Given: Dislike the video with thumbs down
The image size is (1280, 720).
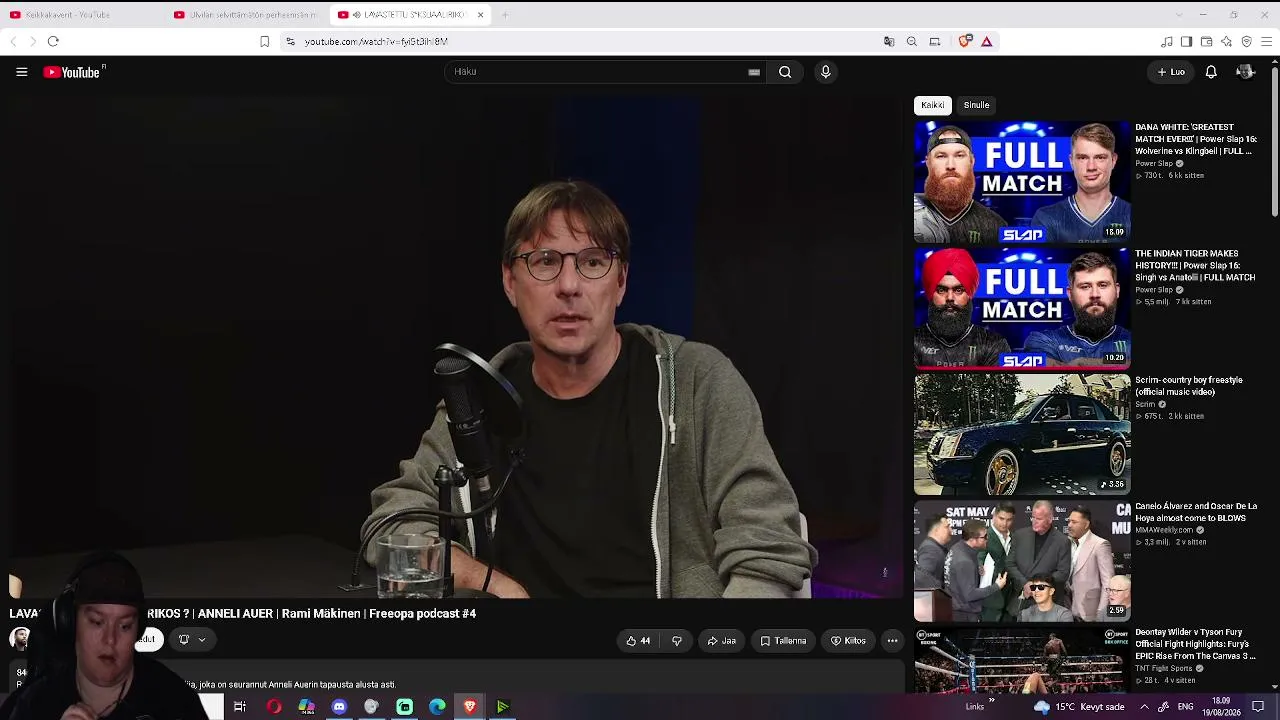Looking at the screenshot, I should click(677, 641).
